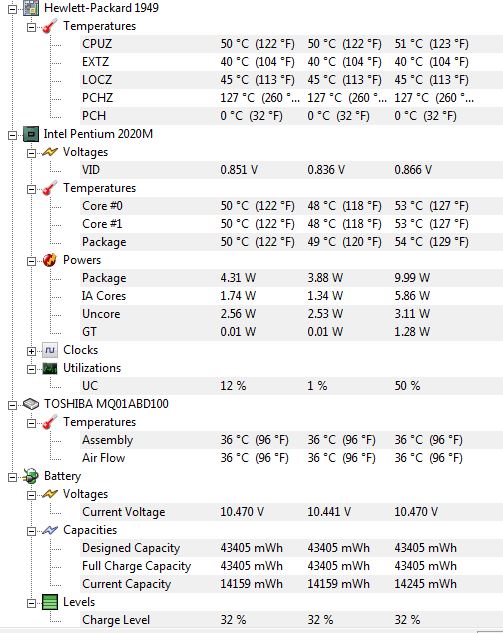Viewport: 503px width, 633px height.
Task: Collapse the Battery node
Action: 13,478
